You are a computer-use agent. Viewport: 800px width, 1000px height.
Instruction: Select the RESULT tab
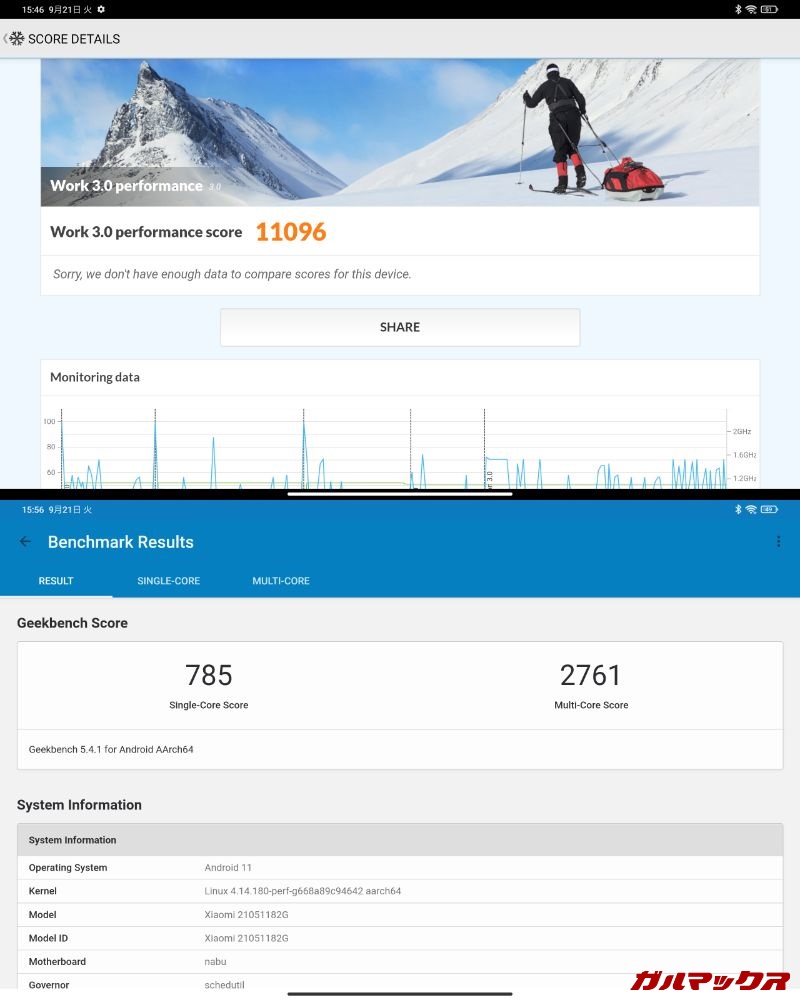tap(56, 581)
